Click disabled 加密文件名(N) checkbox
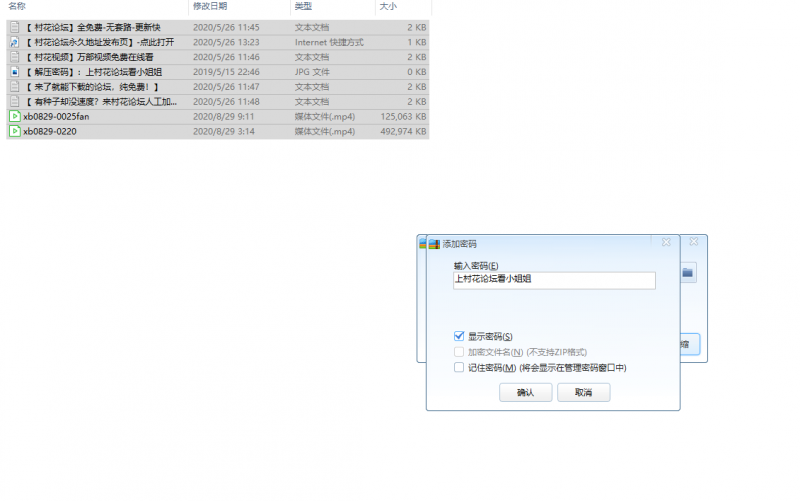The height and width of the screenshot is (501, 800). 459,352
